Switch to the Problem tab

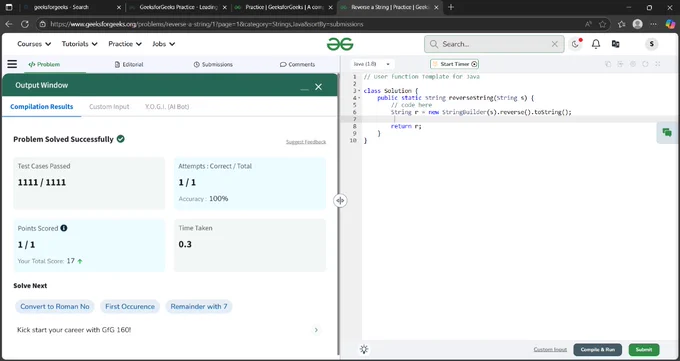44,64
